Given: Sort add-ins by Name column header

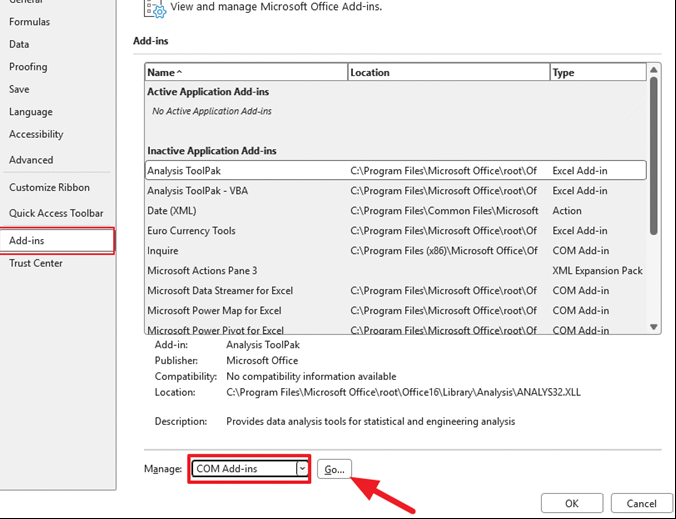Looking at the screenshot, I should (246, 72).
